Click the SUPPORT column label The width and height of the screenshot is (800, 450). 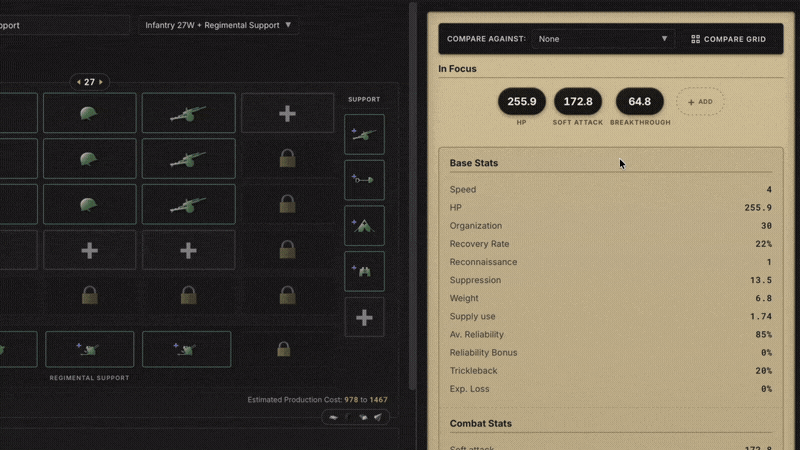364,99
